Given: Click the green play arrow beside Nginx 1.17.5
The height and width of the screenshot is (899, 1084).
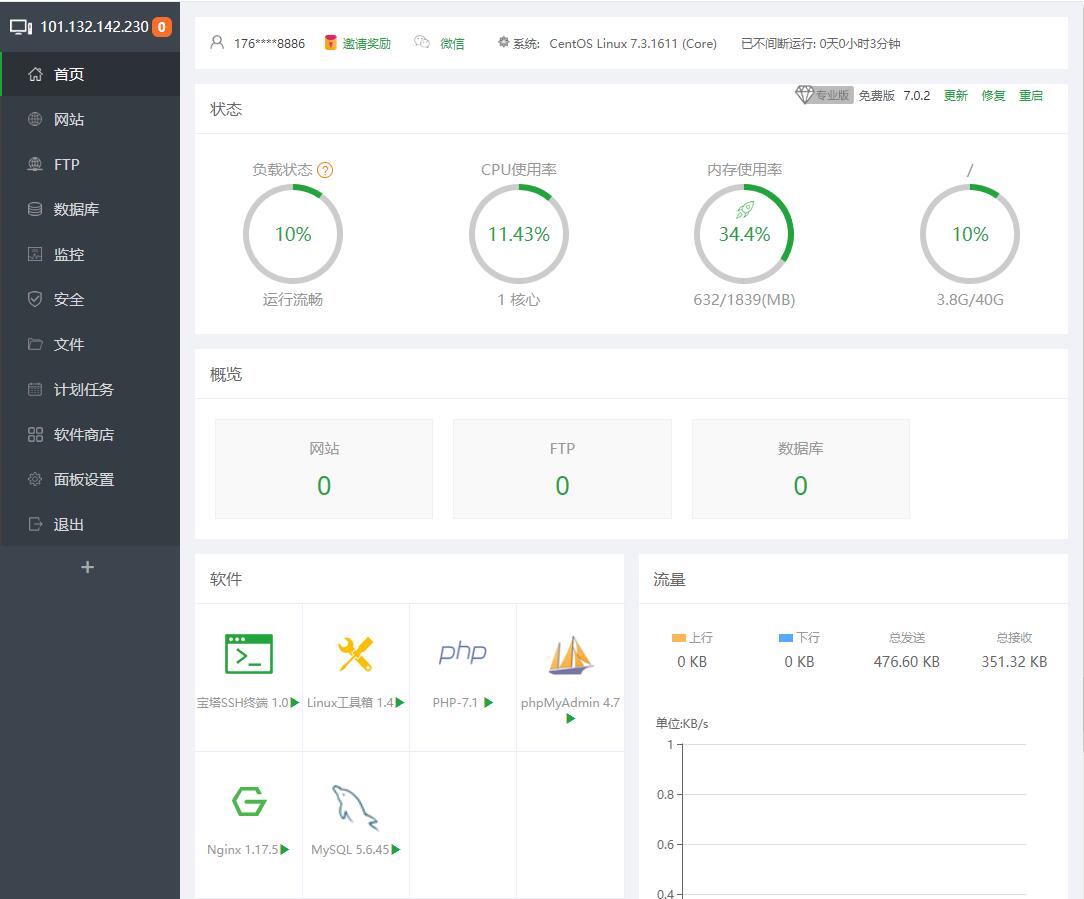Looking at the screenshot, I should (285, 849).
